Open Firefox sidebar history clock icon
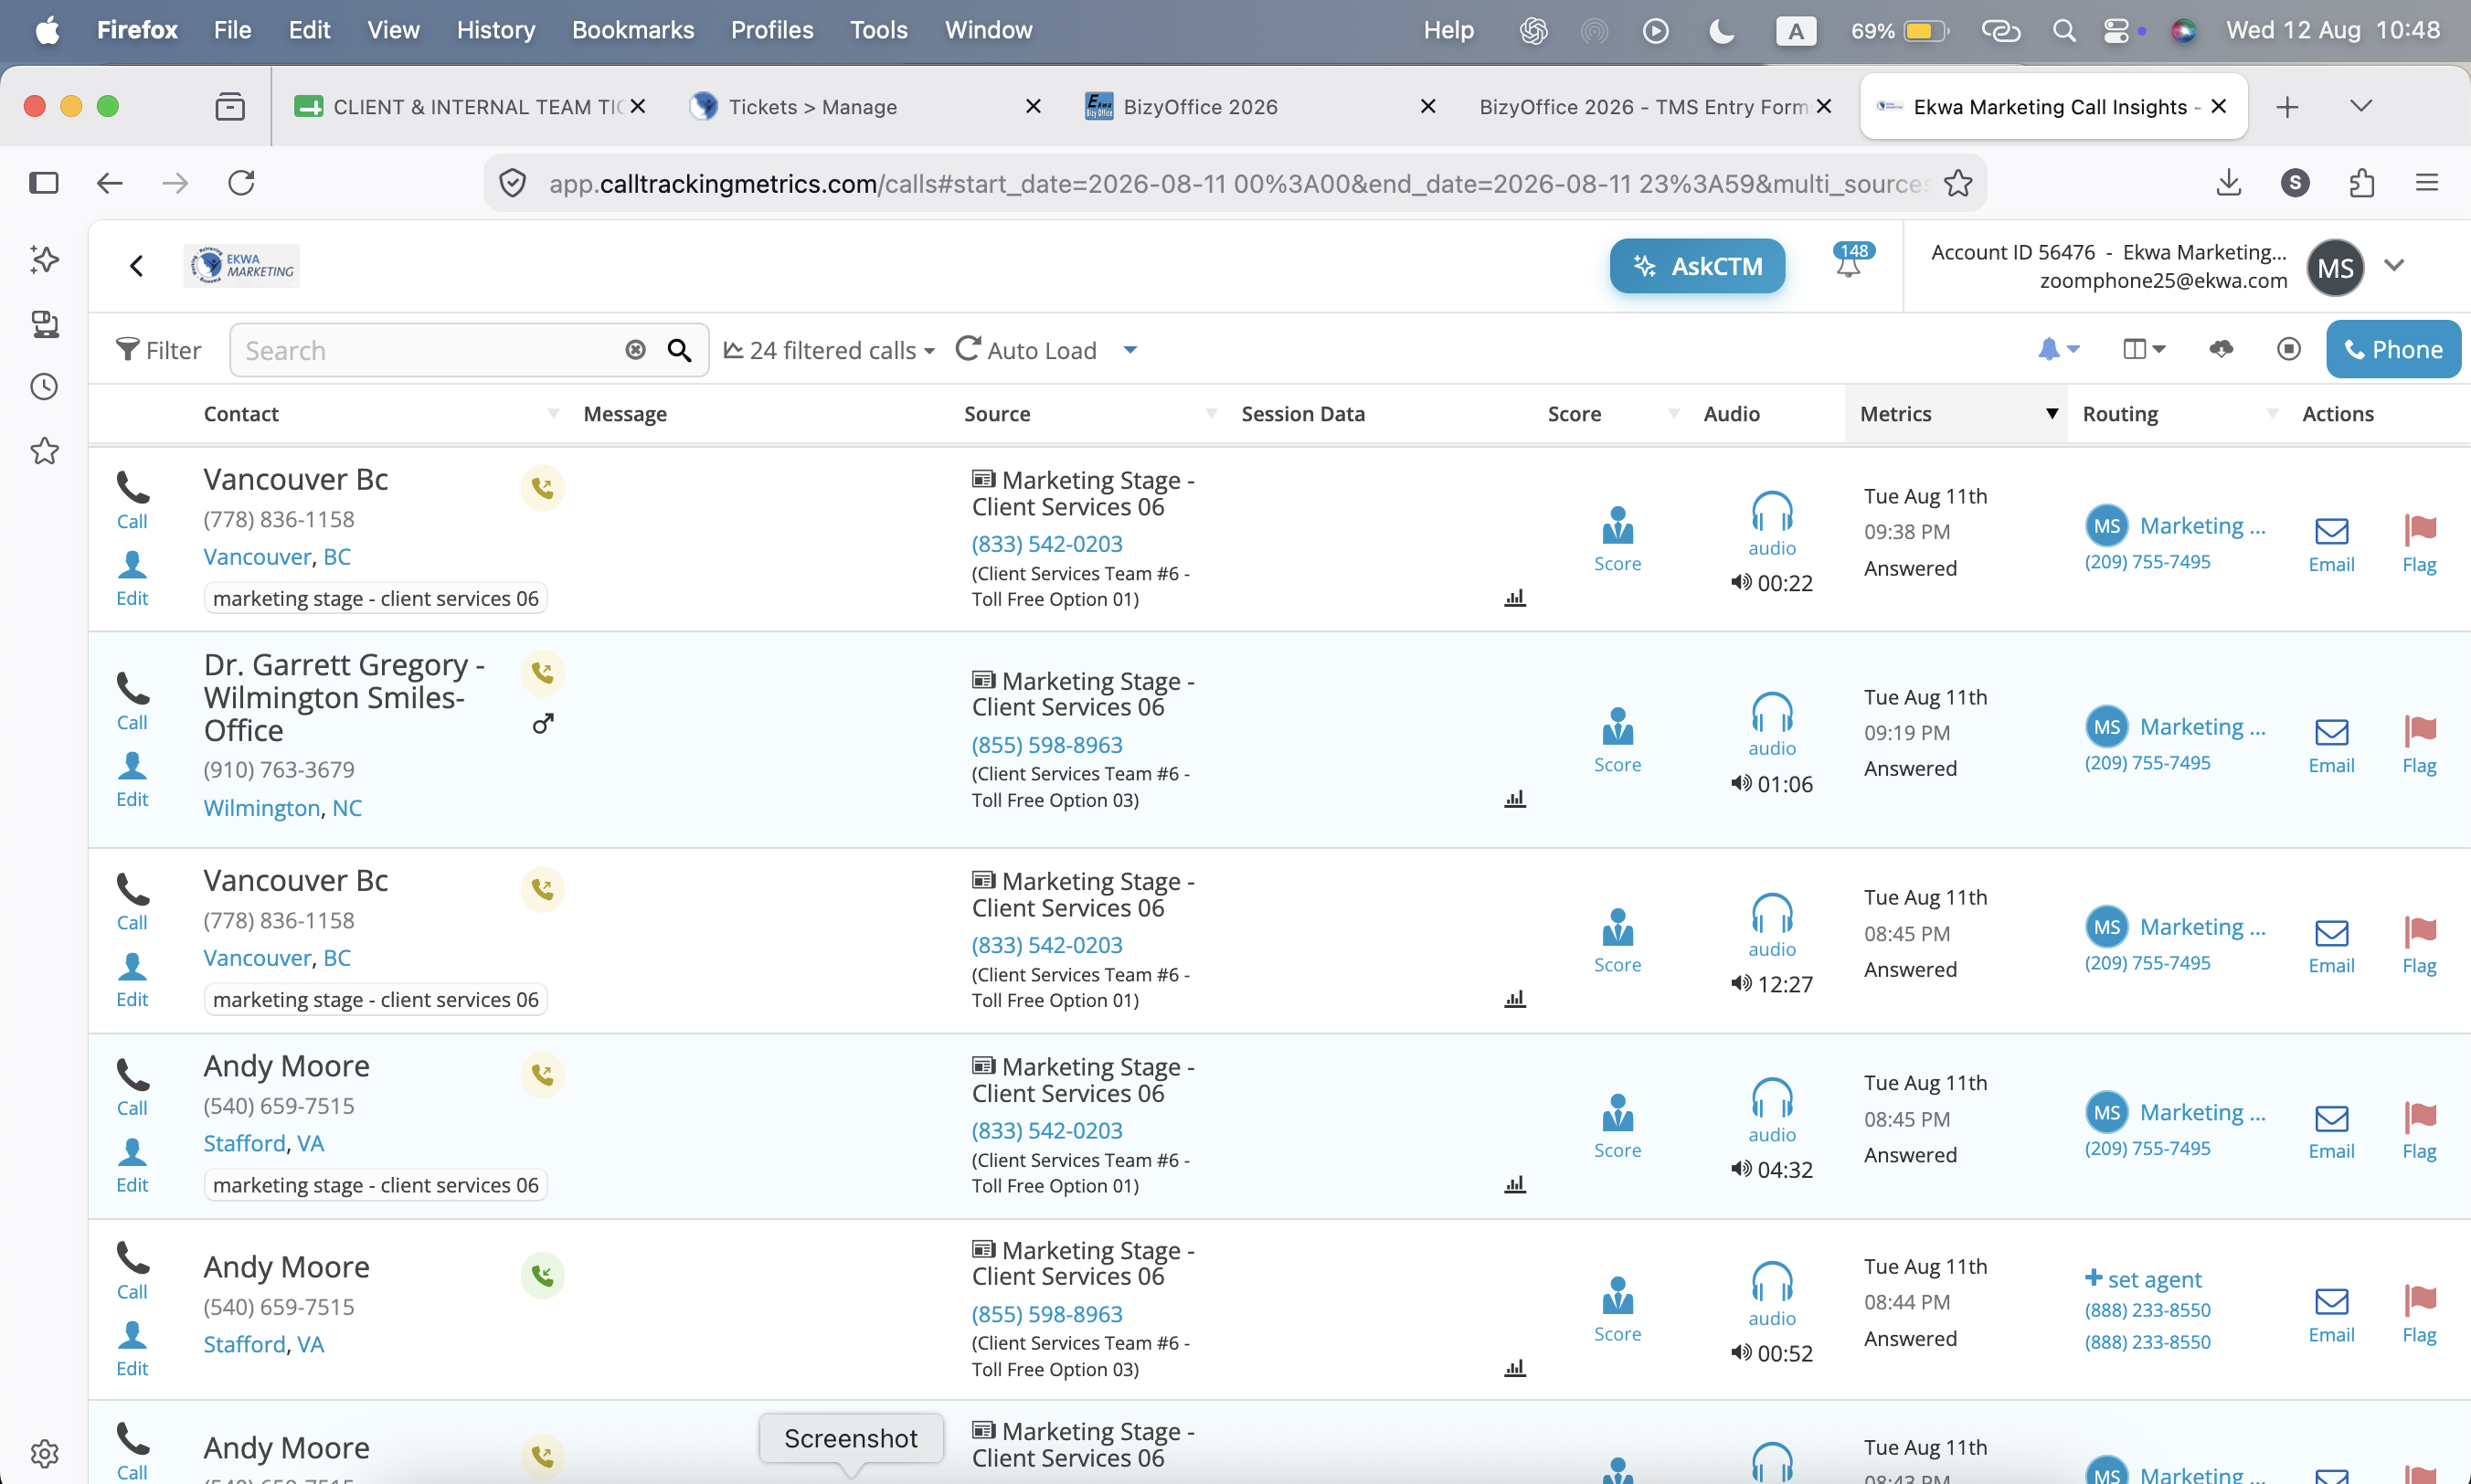 pyautogui.click(x=44, y=386)
